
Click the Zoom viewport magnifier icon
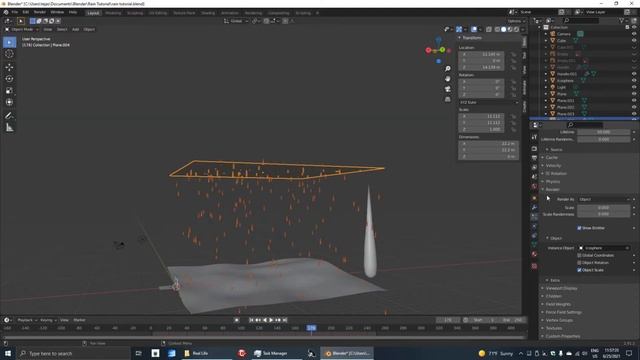coord(448,69)
